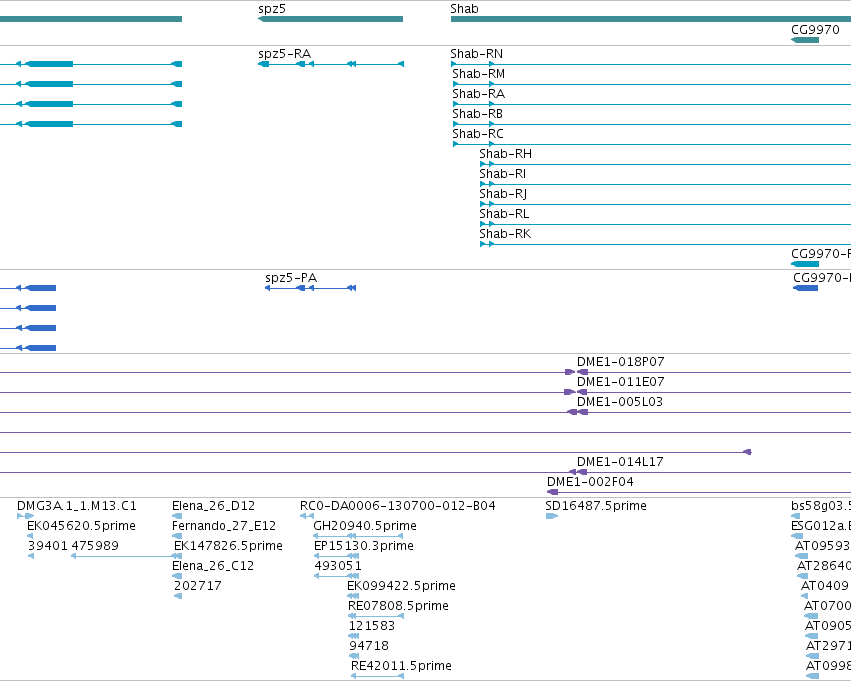The image size is (851, 681).
Task: Select the Shab-RB transcript
Action: (x=478, y=114)
